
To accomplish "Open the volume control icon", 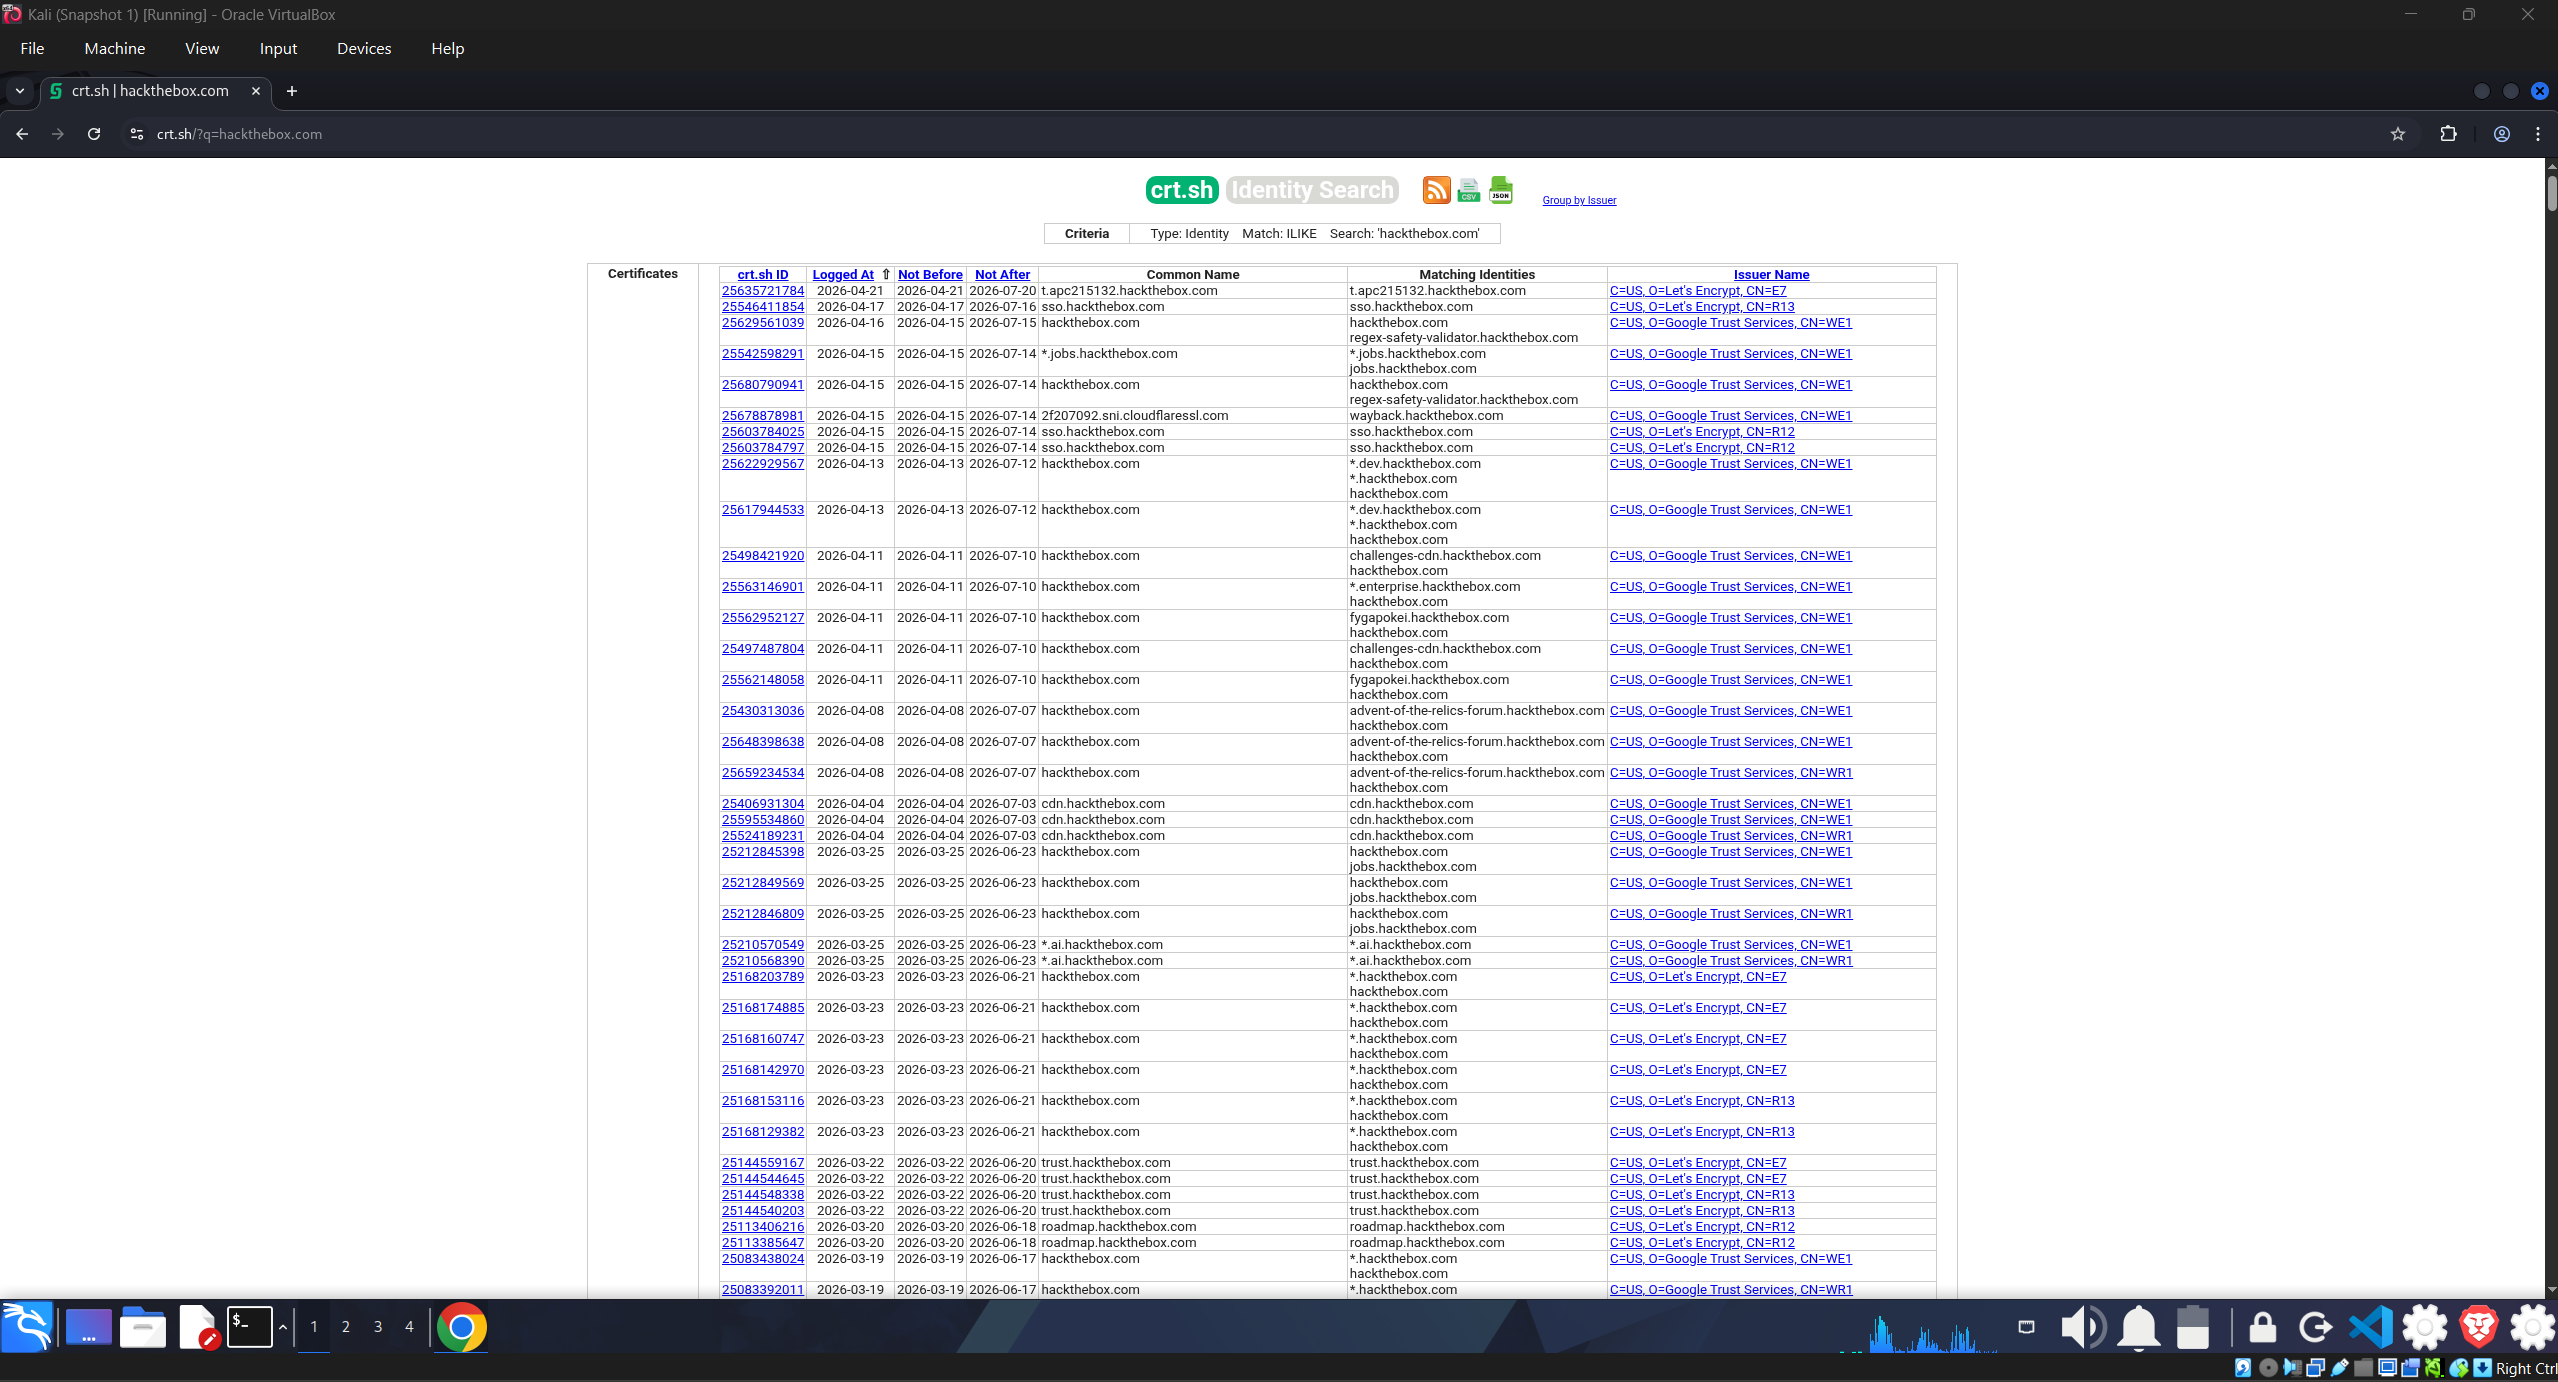I will 2083,1328.
